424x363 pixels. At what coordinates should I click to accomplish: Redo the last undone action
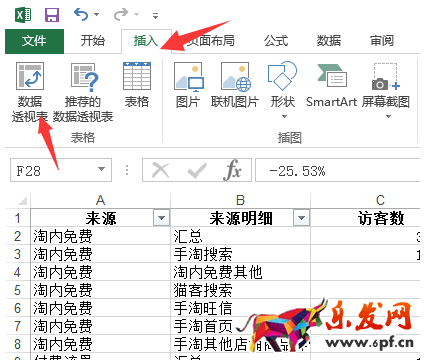(121, 14)
